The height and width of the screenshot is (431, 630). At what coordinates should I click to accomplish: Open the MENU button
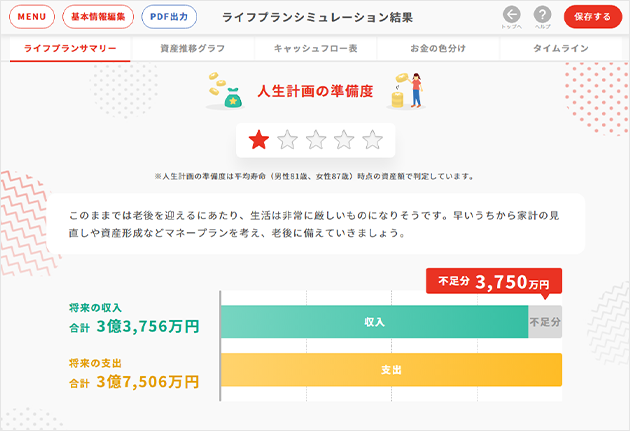(x=32, y=17)
